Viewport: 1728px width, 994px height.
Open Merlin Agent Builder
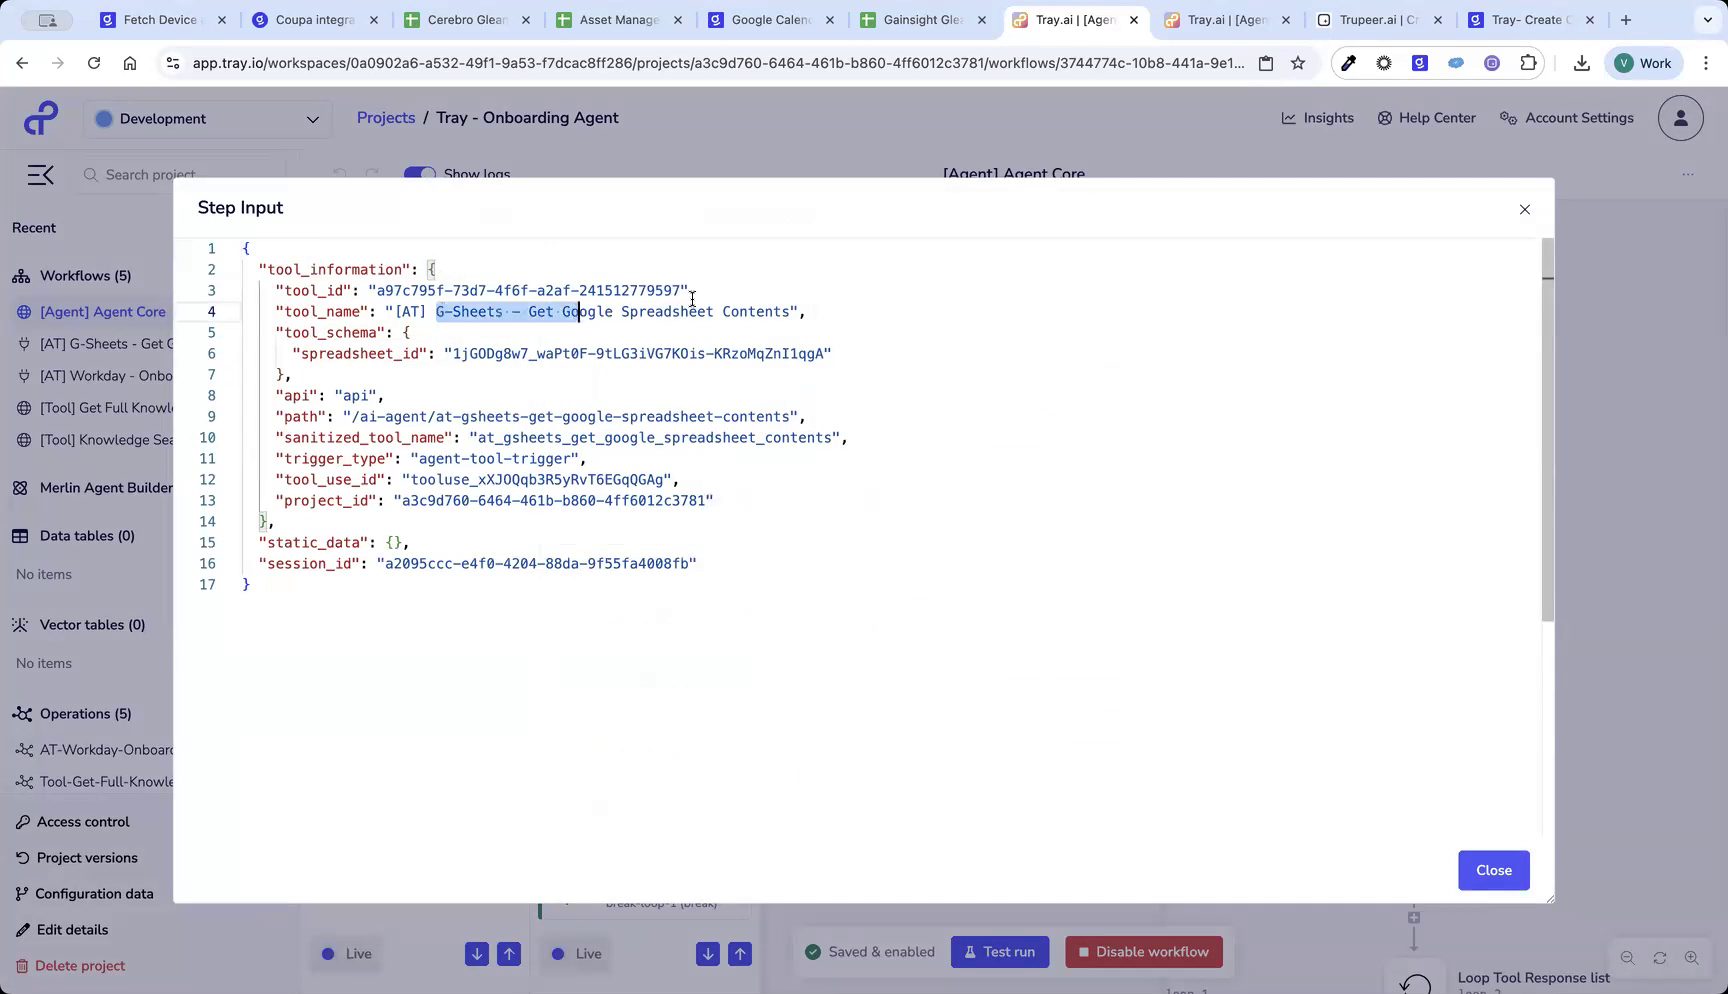105,487
